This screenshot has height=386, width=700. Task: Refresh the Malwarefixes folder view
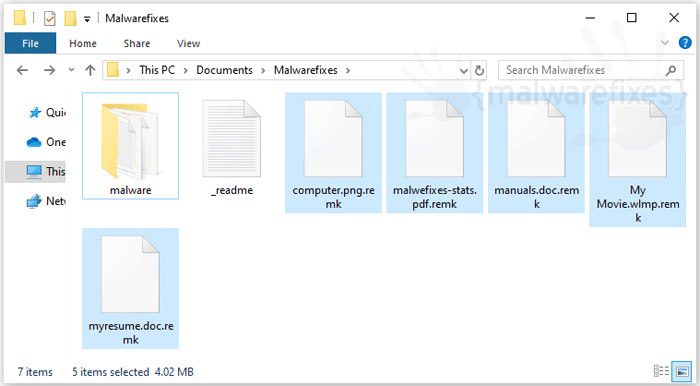(479, 71)
